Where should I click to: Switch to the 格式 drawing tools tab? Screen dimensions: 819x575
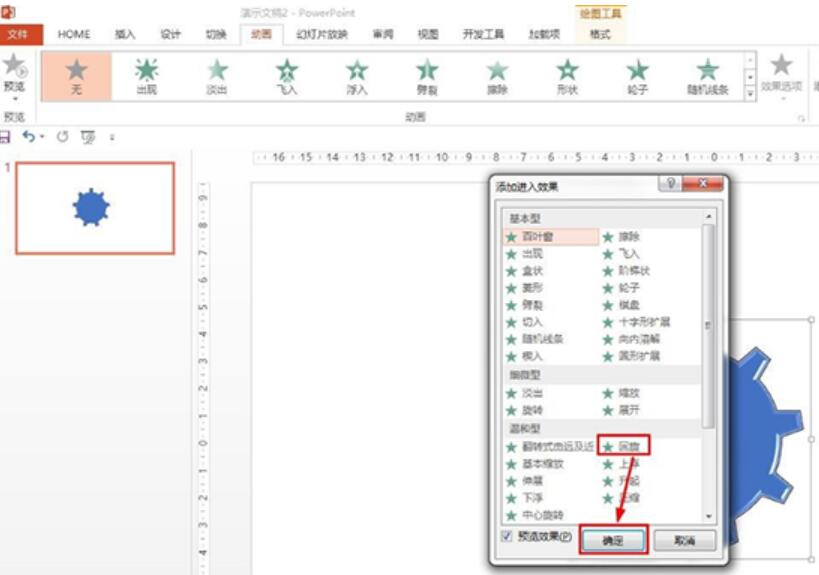600,34
